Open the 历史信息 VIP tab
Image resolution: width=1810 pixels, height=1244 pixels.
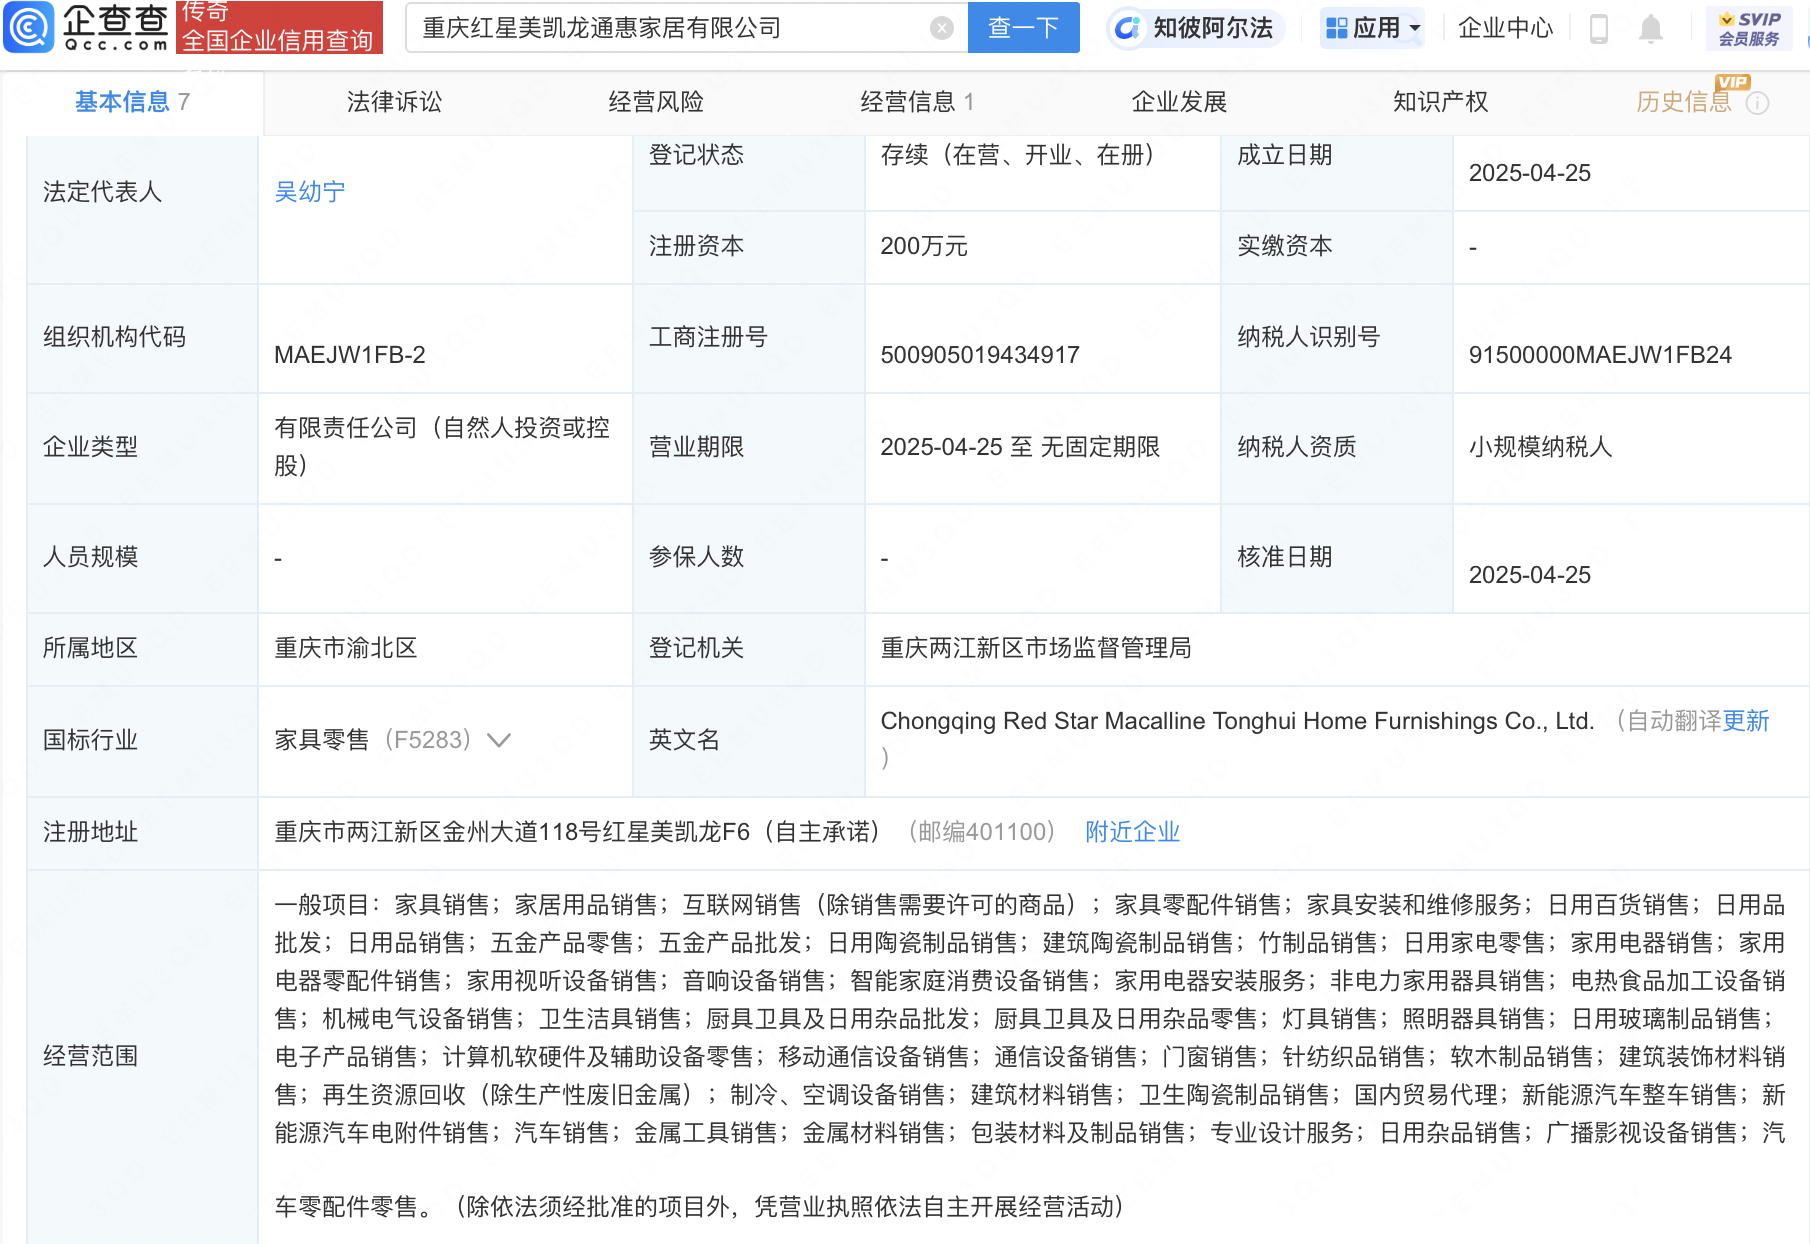pyautogui.click(x=1684, y=102)
